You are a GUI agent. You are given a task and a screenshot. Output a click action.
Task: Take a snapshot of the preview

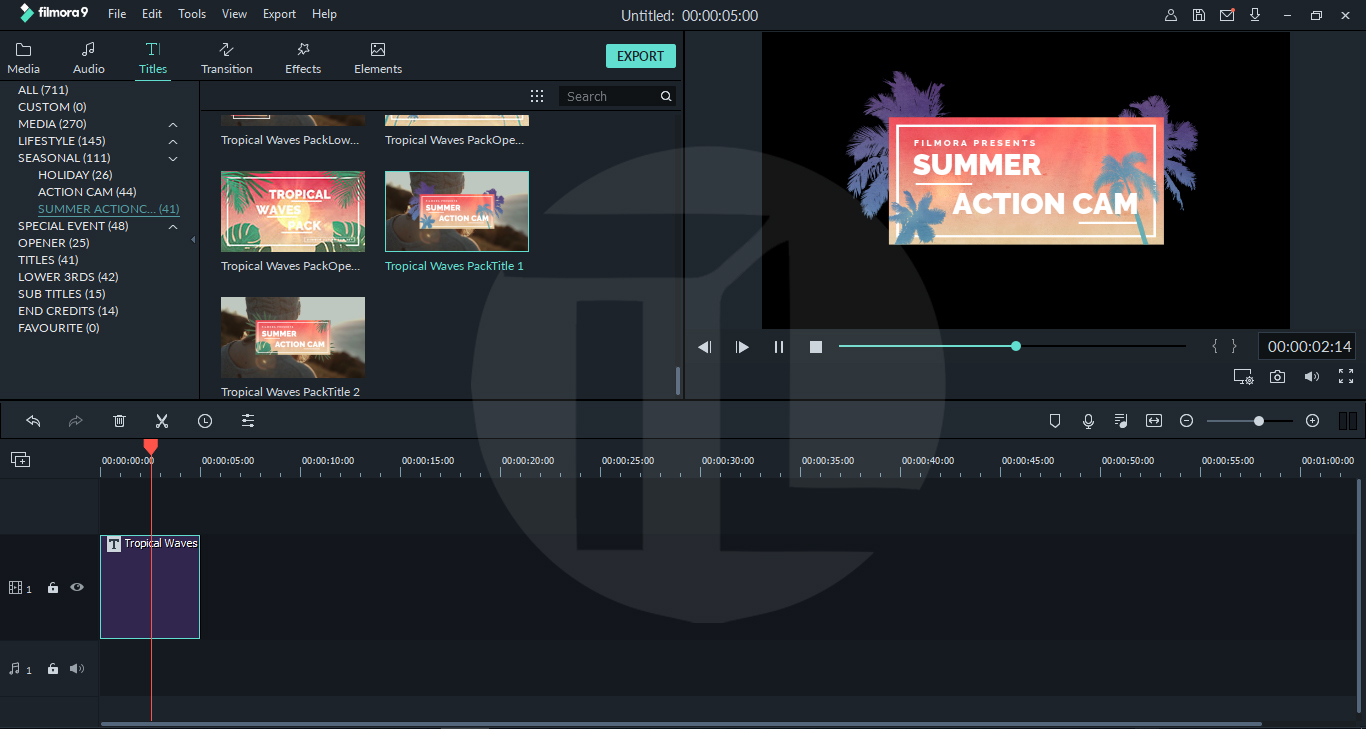coord(1277,376)
